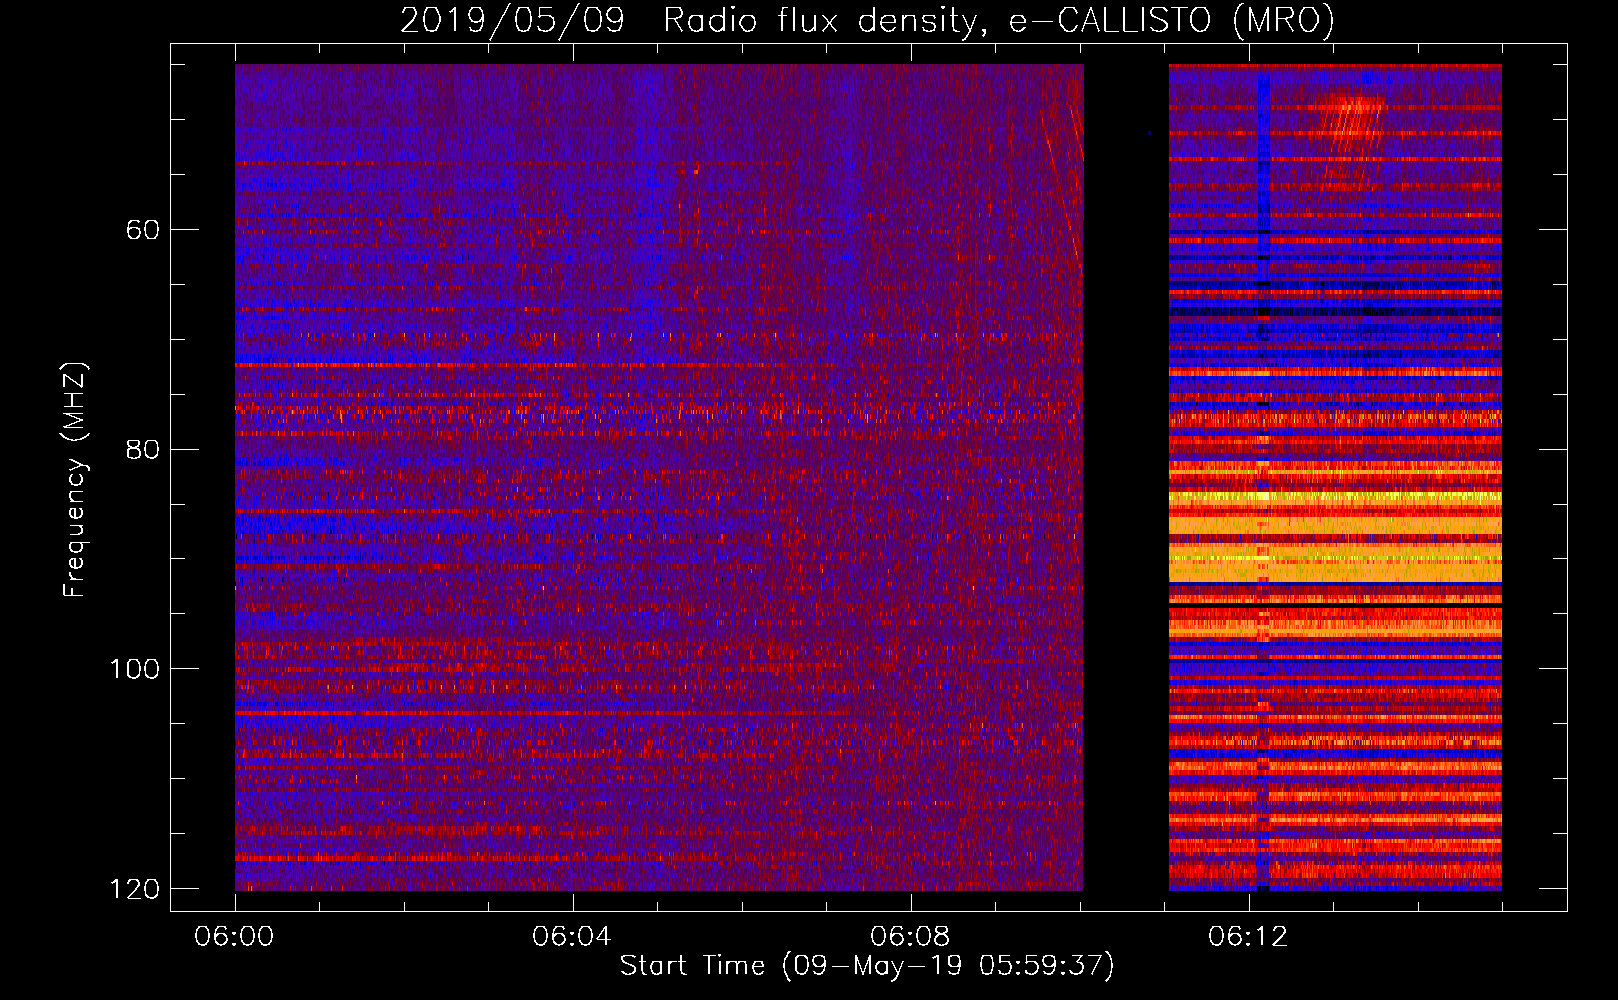Screen dimensions: 1618x1000
Task: Click the 'Start Time (09-May-19 05:59:37)' axis label
Action: (867, 966)
